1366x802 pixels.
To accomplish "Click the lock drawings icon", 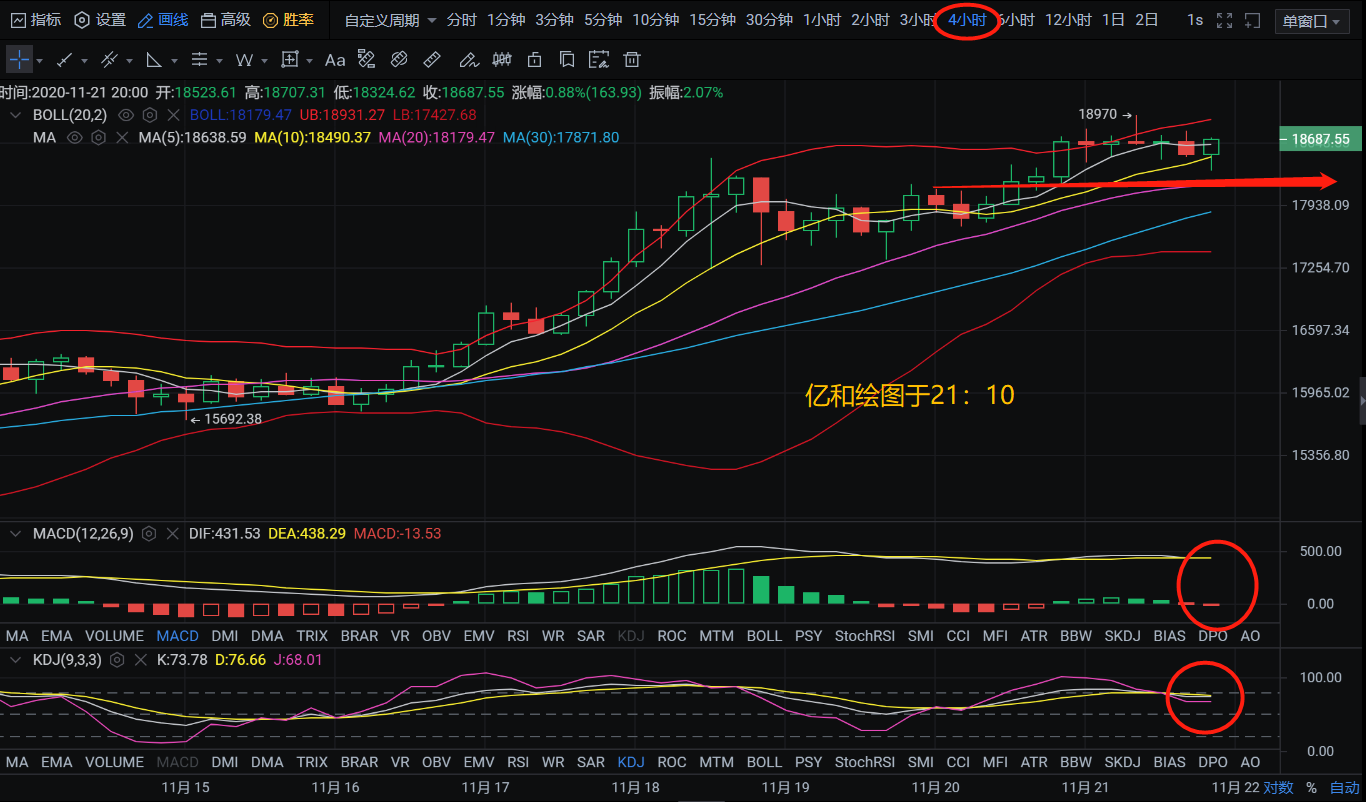I will [535, 60].
